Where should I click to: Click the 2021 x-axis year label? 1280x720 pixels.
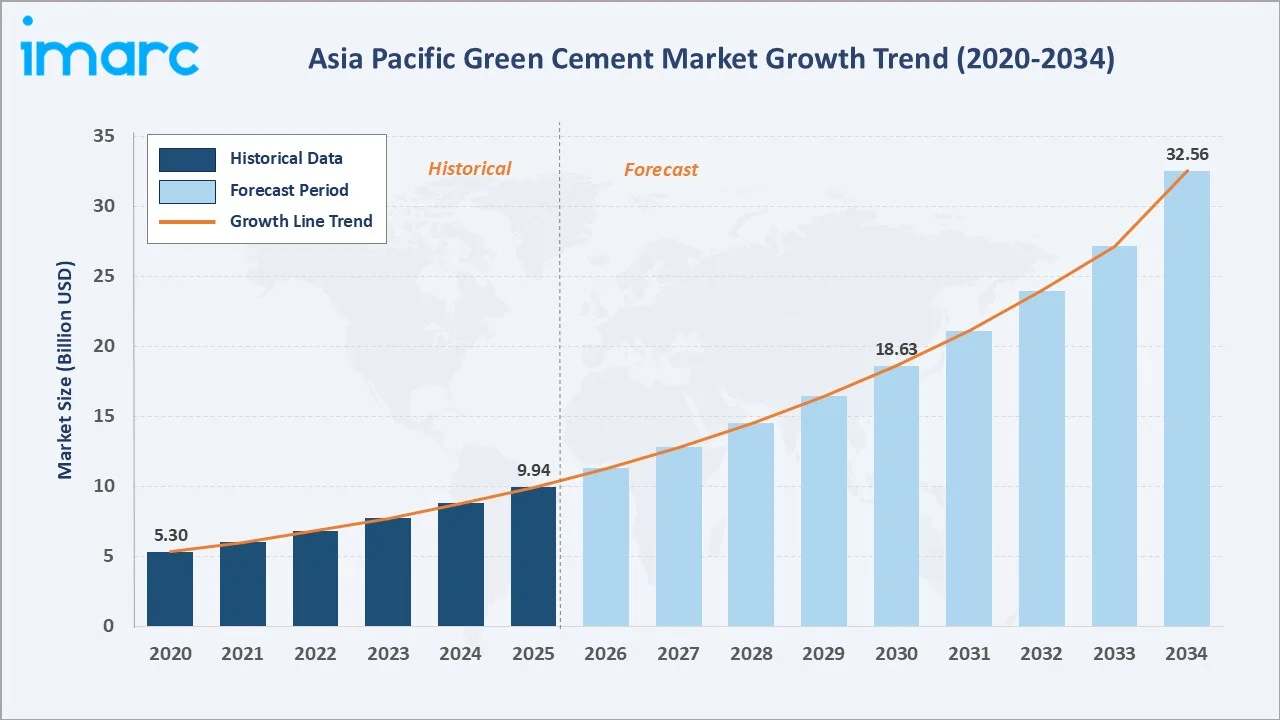click(243, 654)
